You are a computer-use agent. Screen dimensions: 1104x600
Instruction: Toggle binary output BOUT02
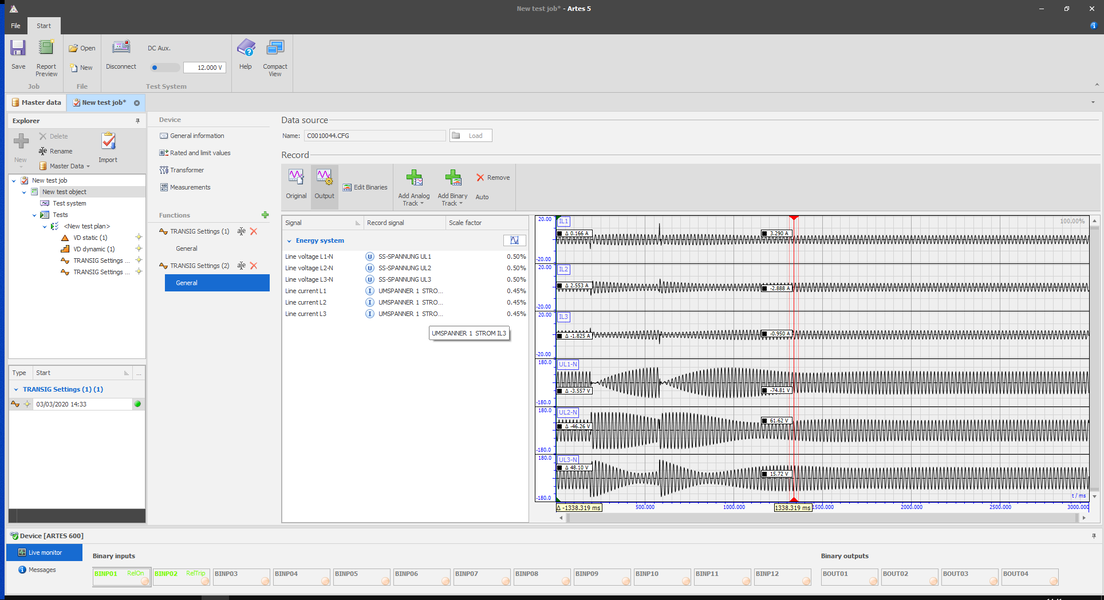[909, 577]
